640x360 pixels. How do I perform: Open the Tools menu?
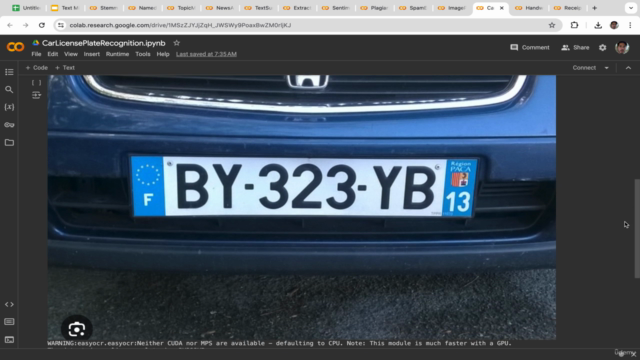142,54
